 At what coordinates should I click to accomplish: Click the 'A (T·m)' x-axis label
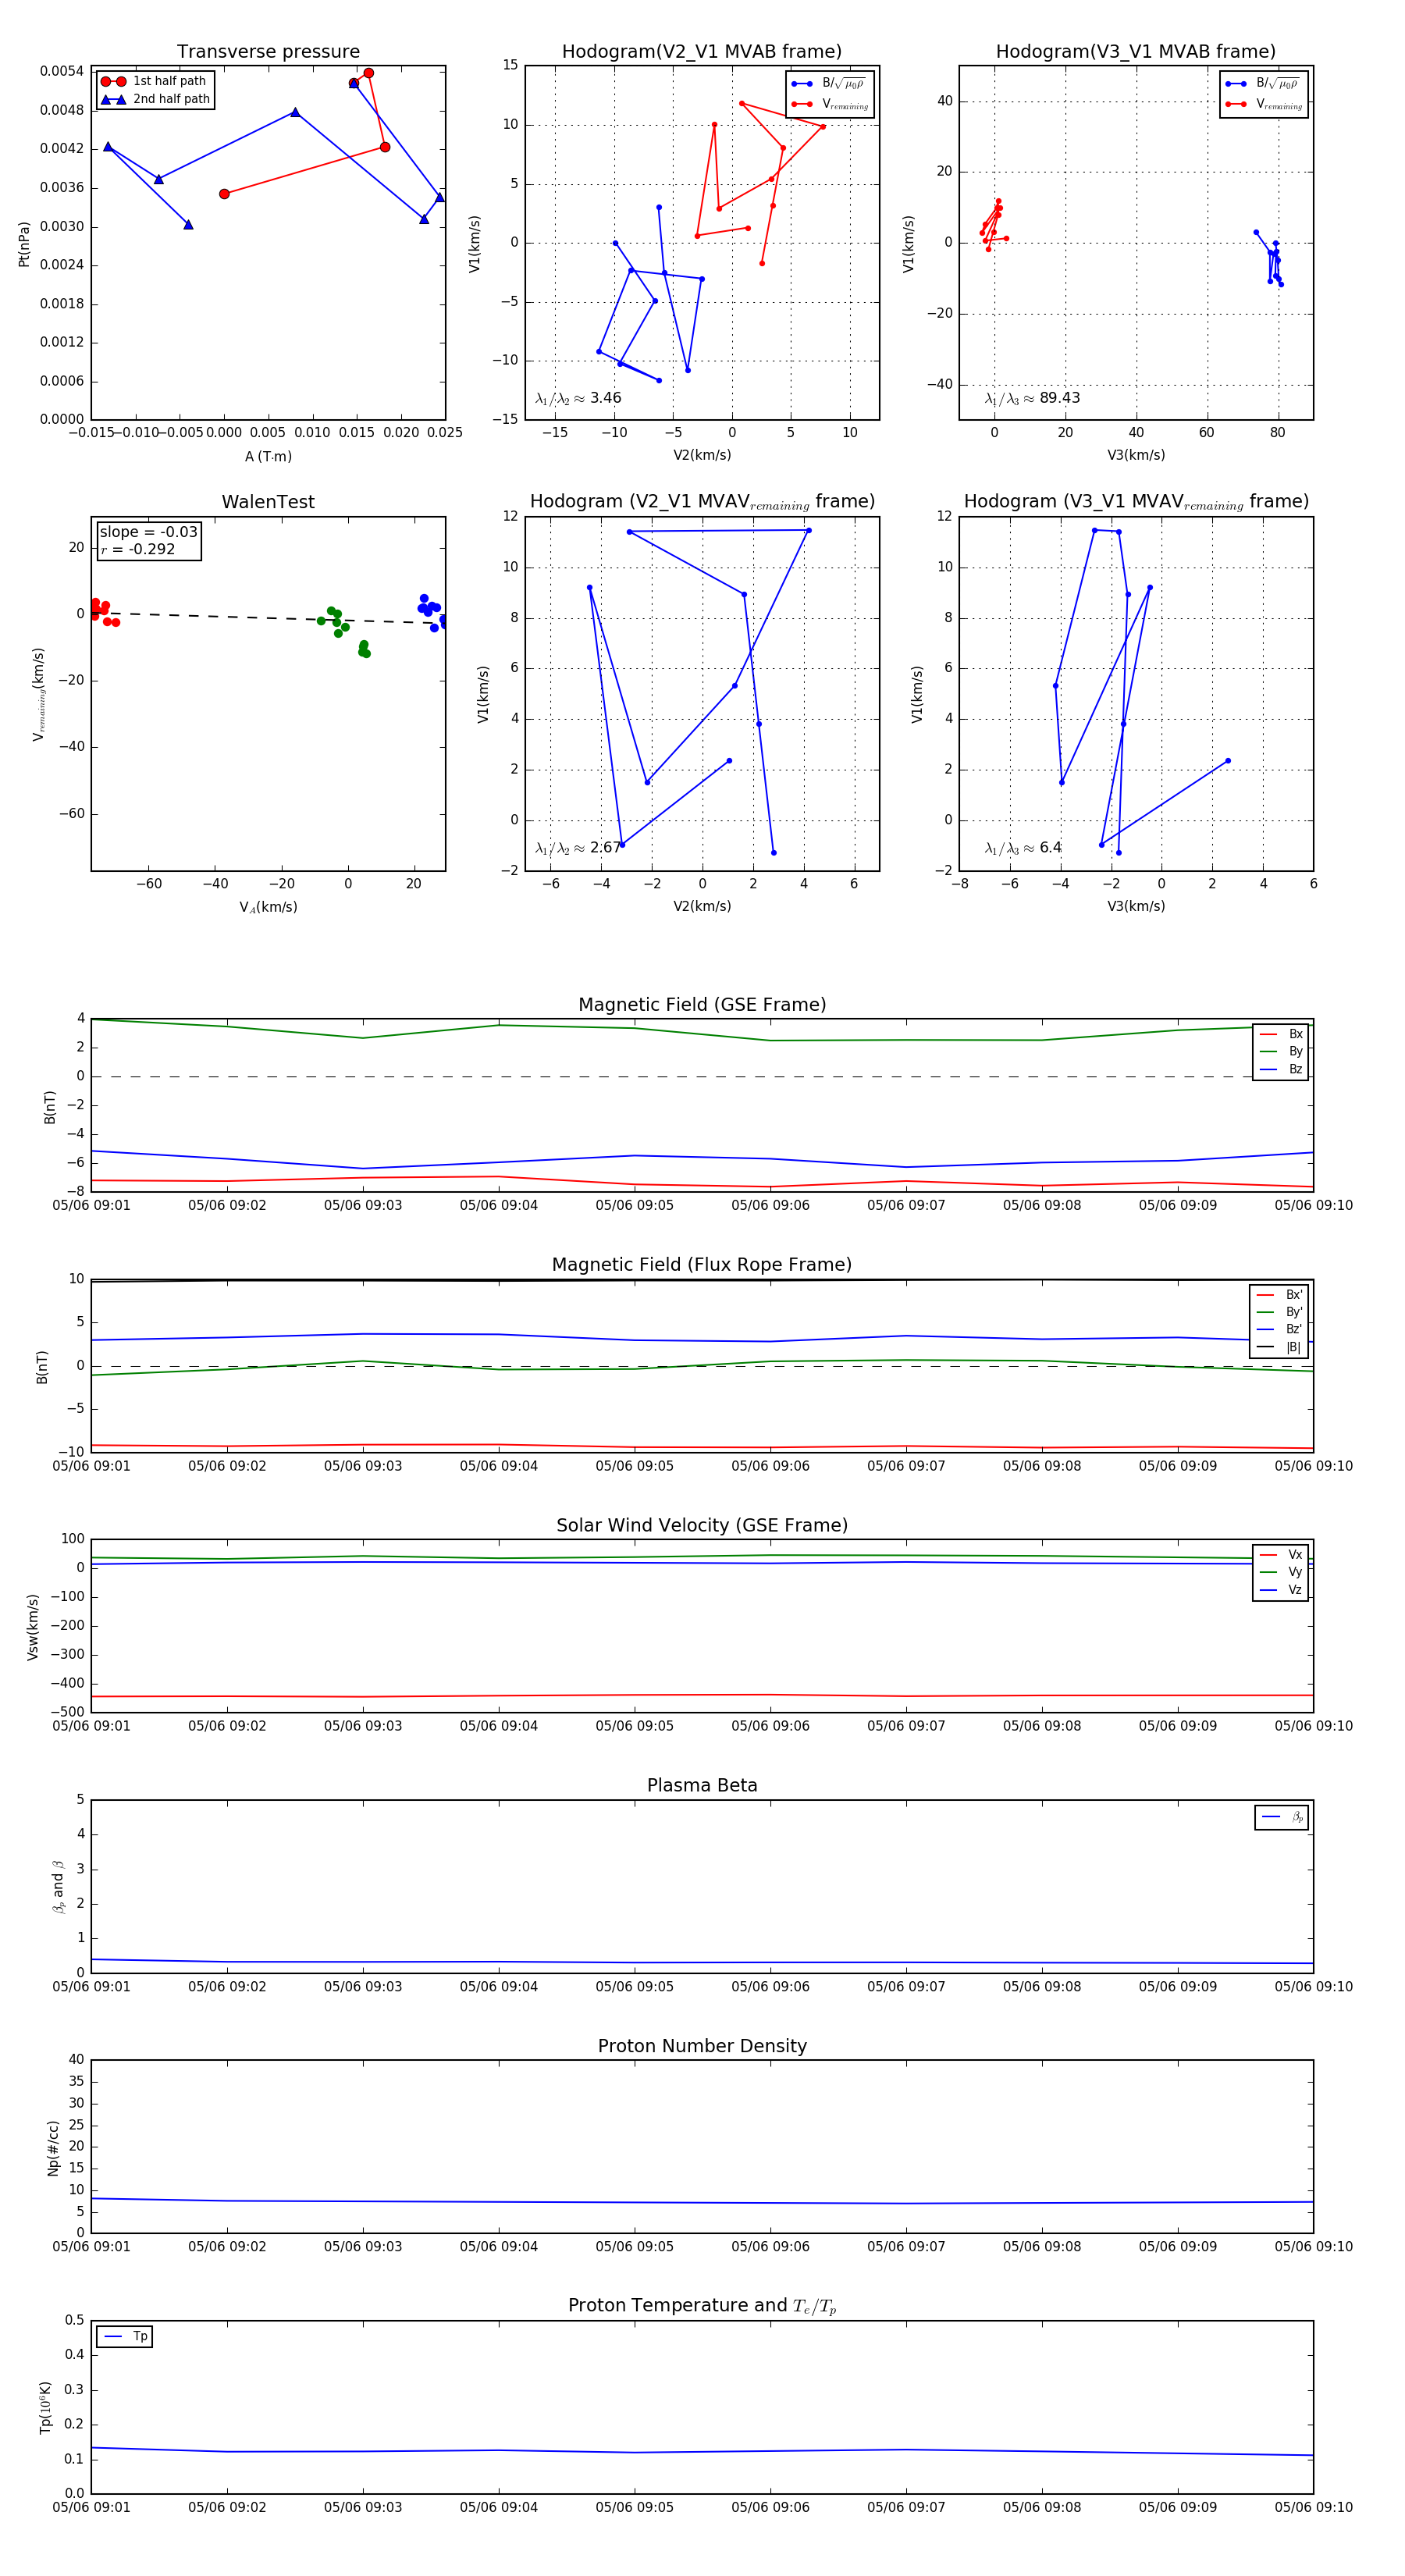coord(268,456)
